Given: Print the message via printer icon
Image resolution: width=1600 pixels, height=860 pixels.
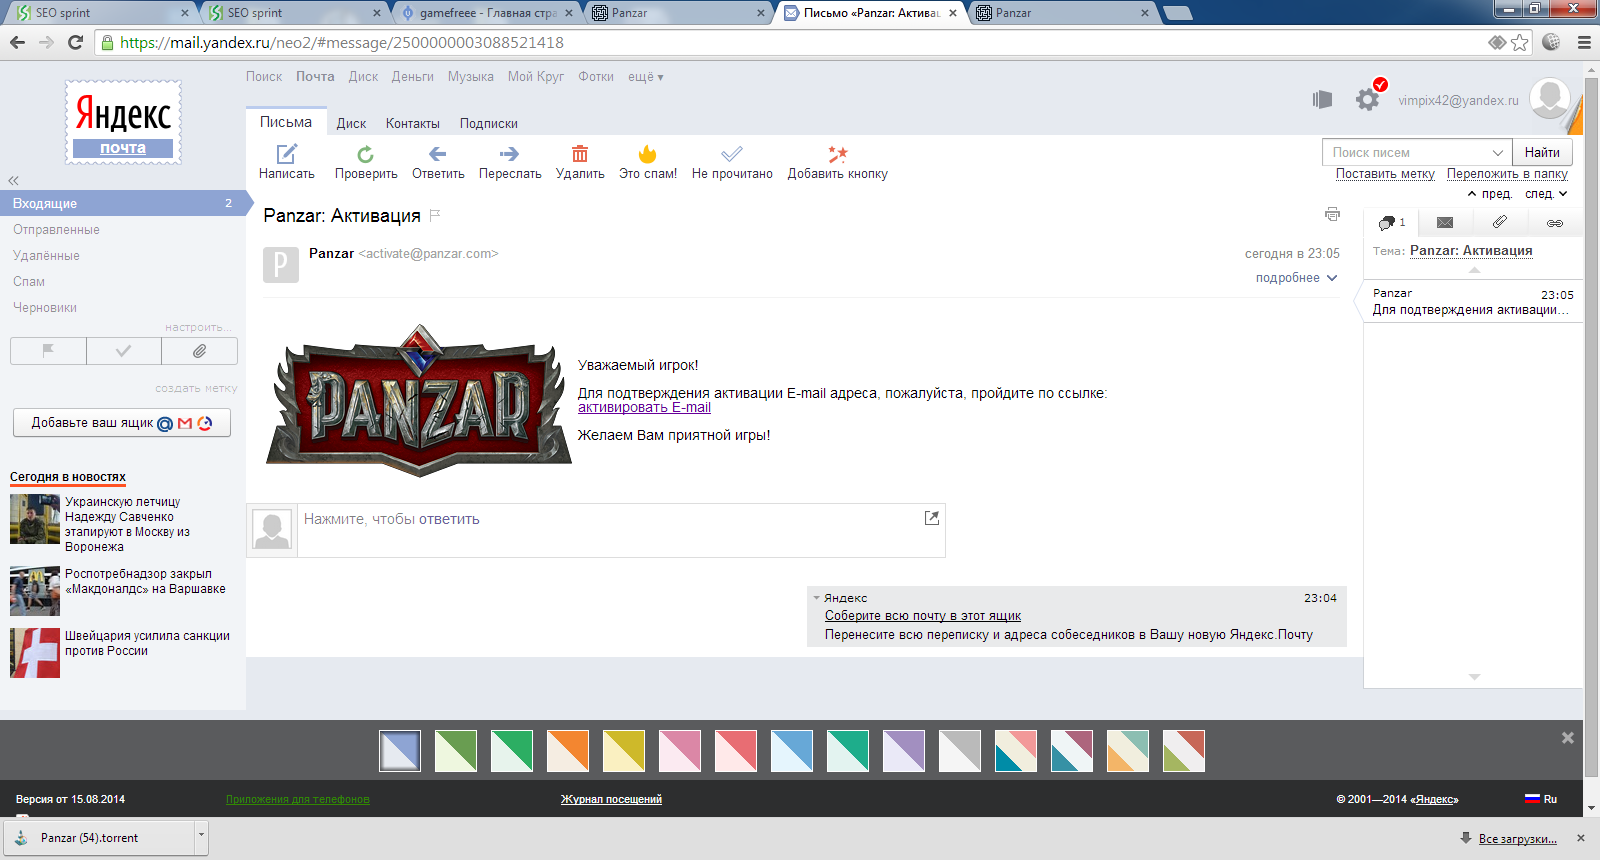Looking at the screenshot, I should pos(1332,214).
